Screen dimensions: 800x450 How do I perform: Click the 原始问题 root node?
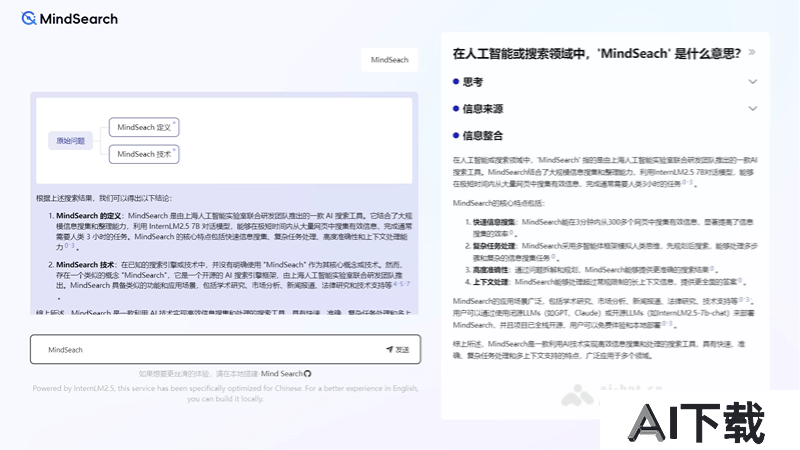(x=70, y=141)
